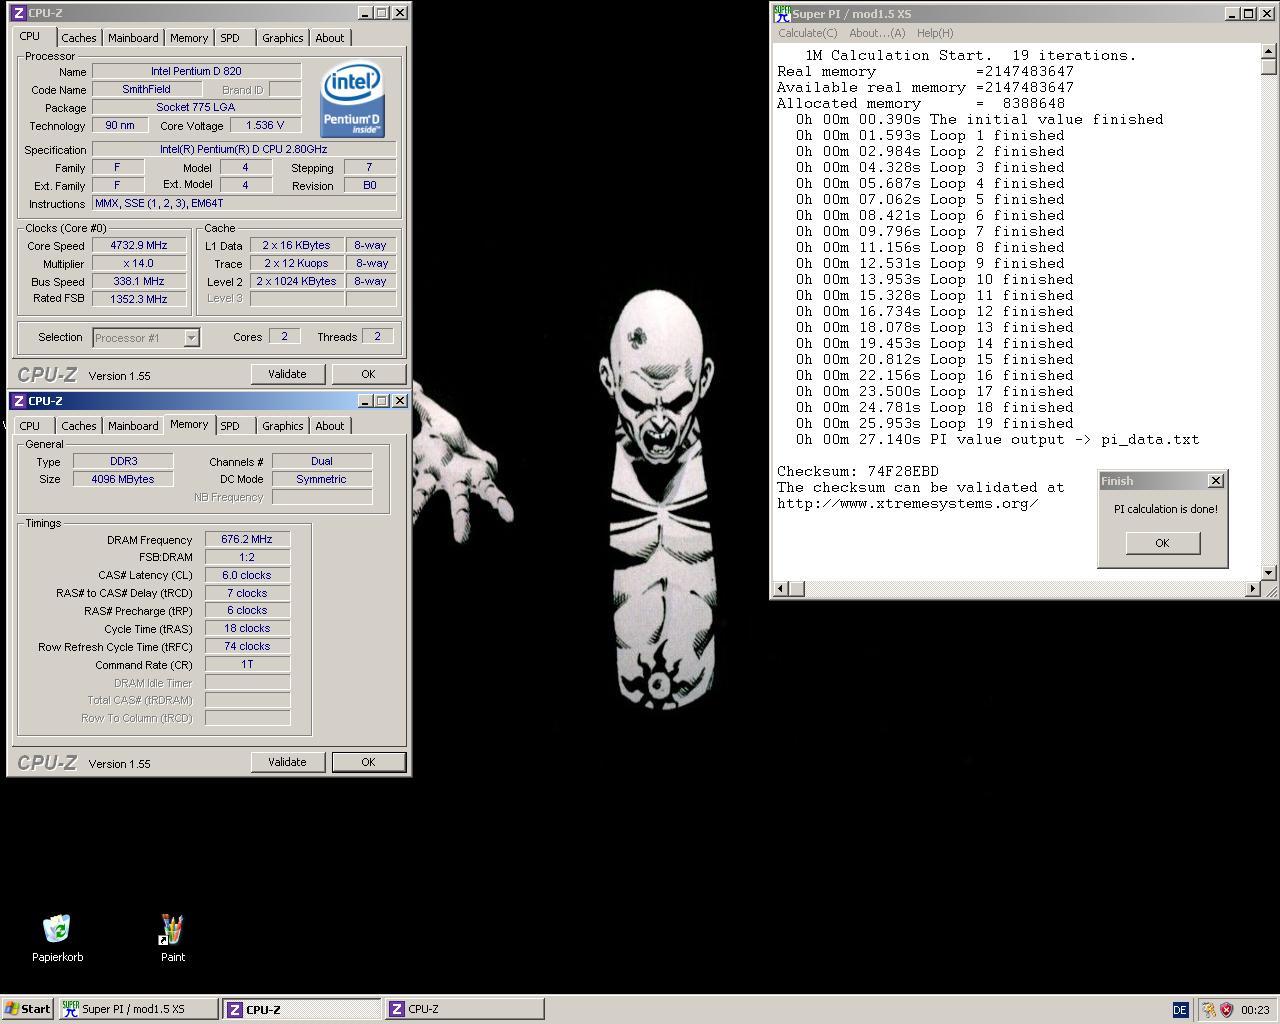
Task: Open Graphics tab in lower CPU-Z
Action: tap(282, 426)
